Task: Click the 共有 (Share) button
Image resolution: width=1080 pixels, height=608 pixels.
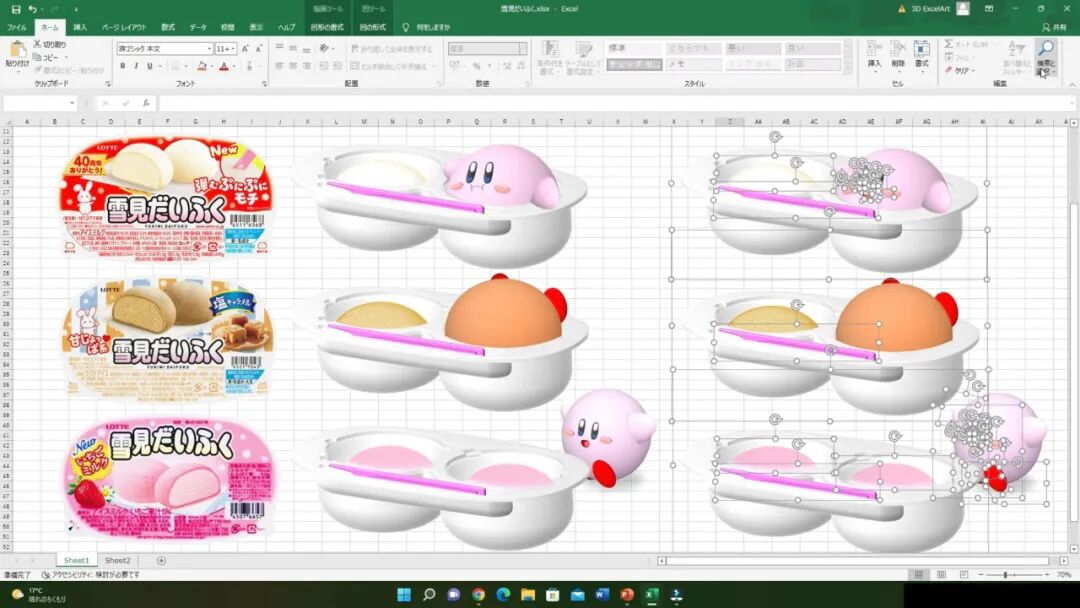Action: pos(1055,28)
